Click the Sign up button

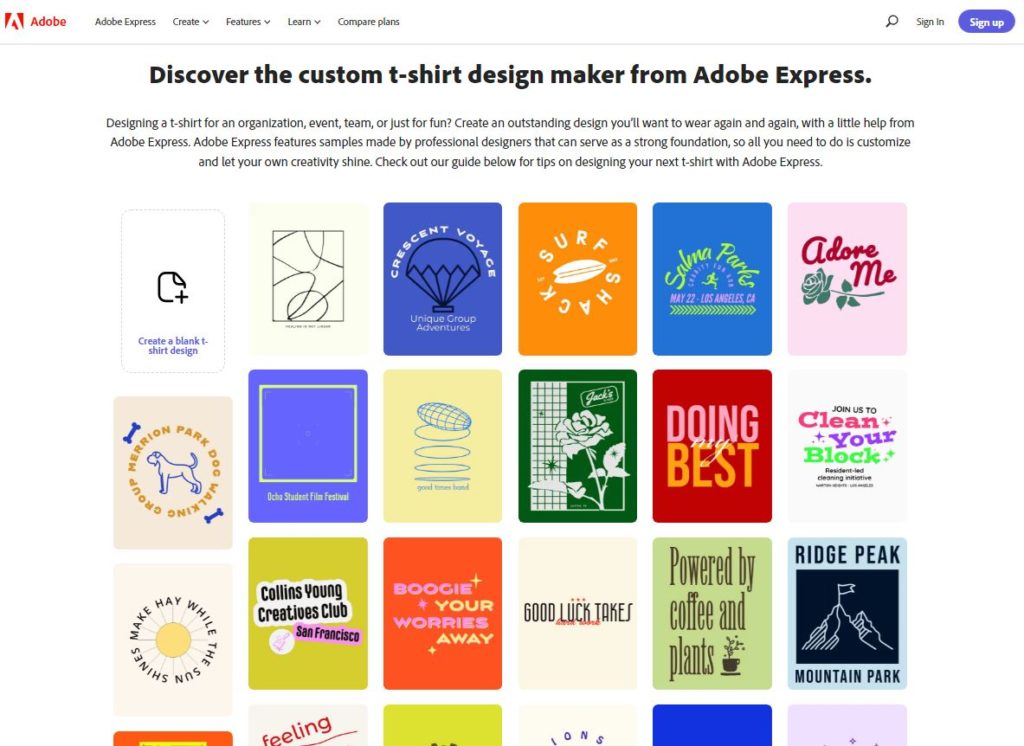coord(986,22)
